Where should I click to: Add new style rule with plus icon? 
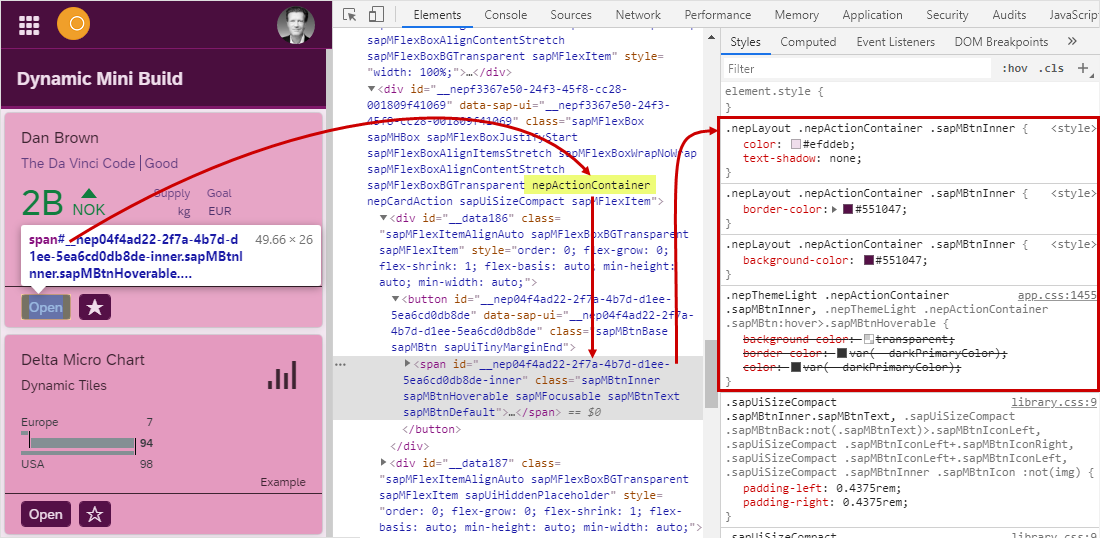pyautogui.click(x=1084, y=68)
